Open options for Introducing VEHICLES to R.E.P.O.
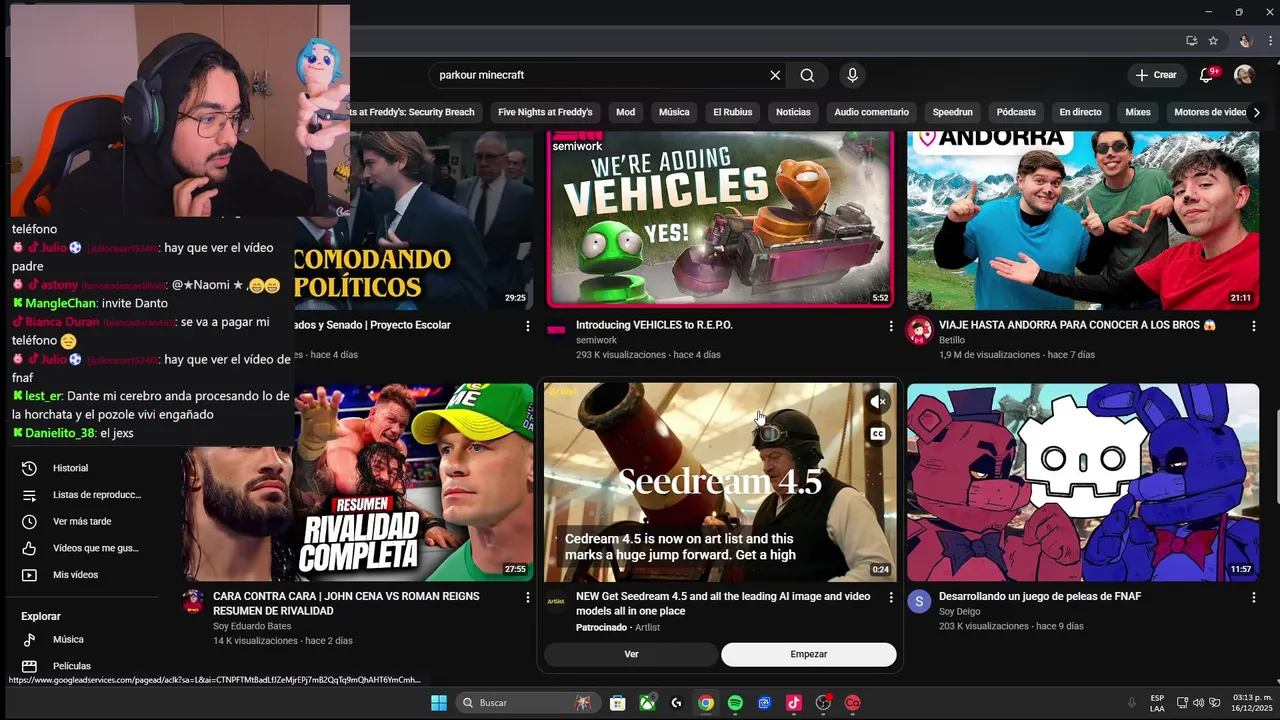 891,326
